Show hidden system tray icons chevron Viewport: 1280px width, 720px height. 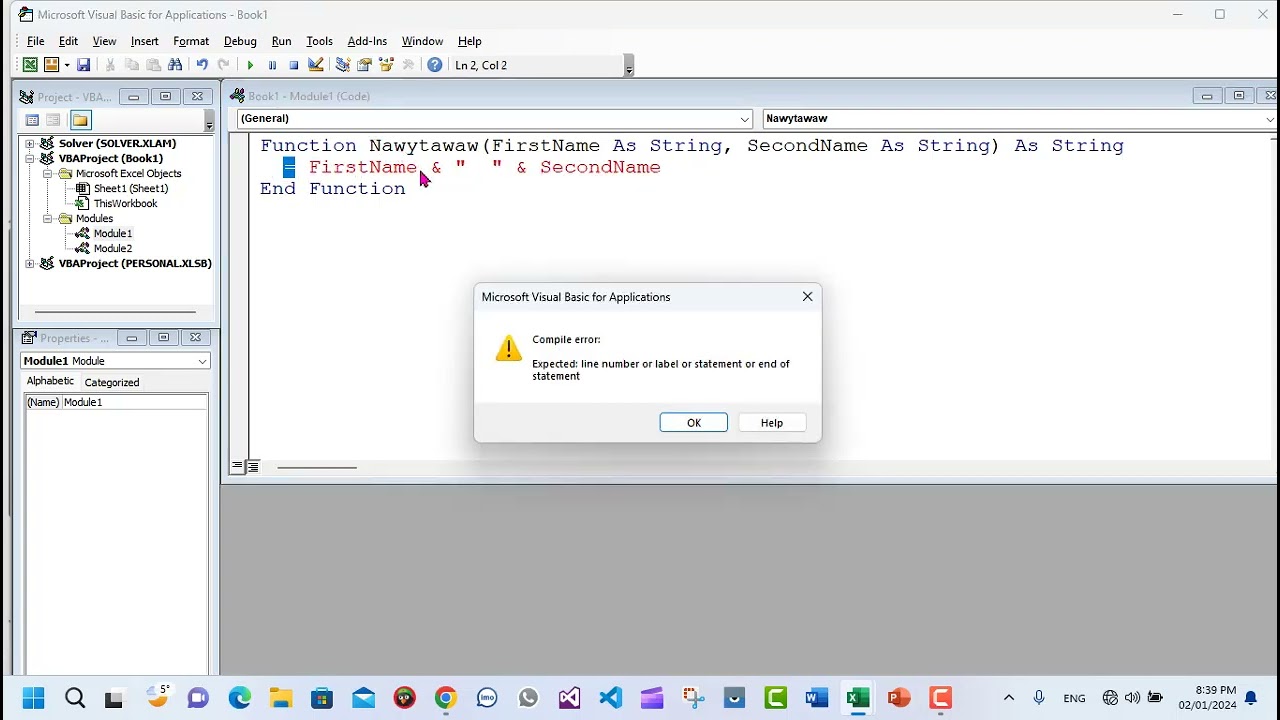[x=1009, y=698]
